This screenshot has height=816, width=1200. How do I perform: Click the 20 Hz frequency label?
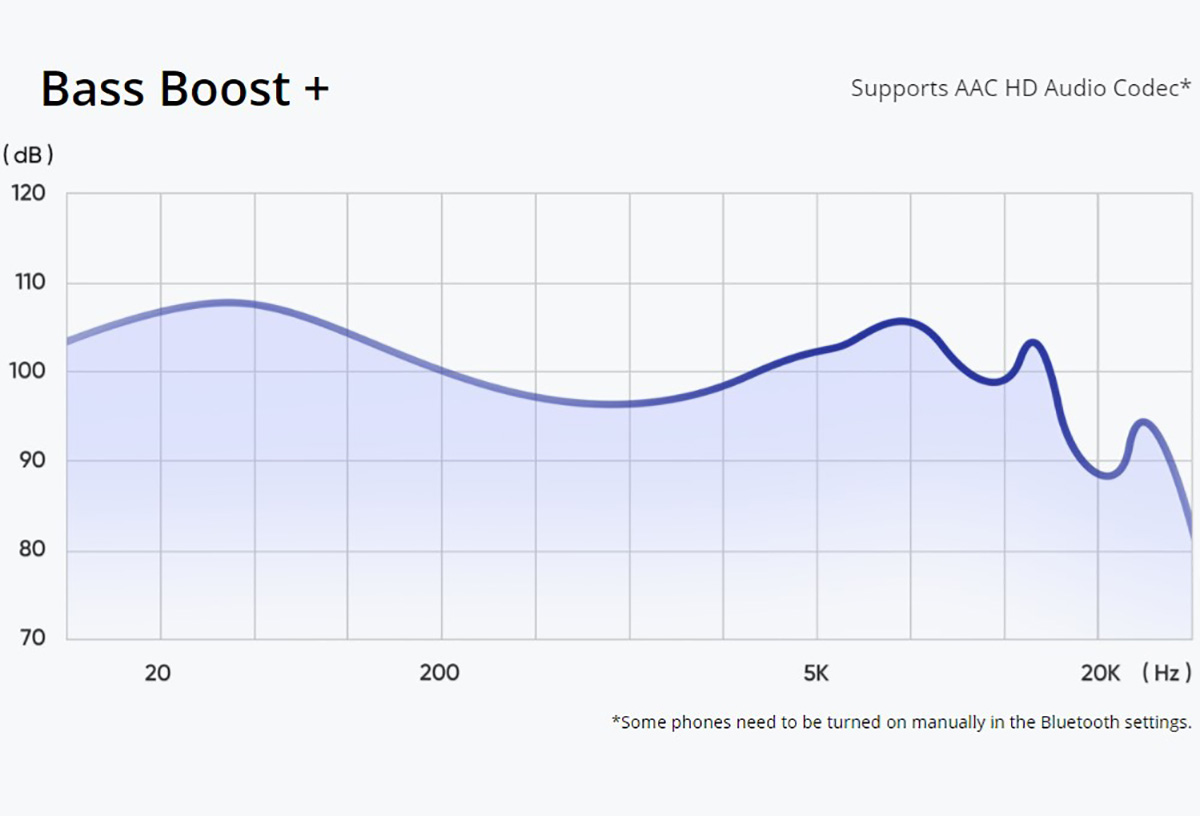157,673
